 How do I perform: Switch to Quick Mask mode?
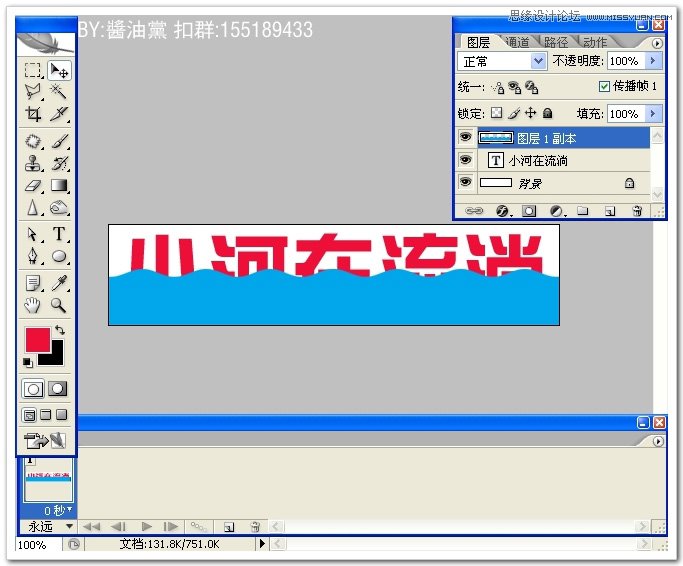(x=57, y=389)
